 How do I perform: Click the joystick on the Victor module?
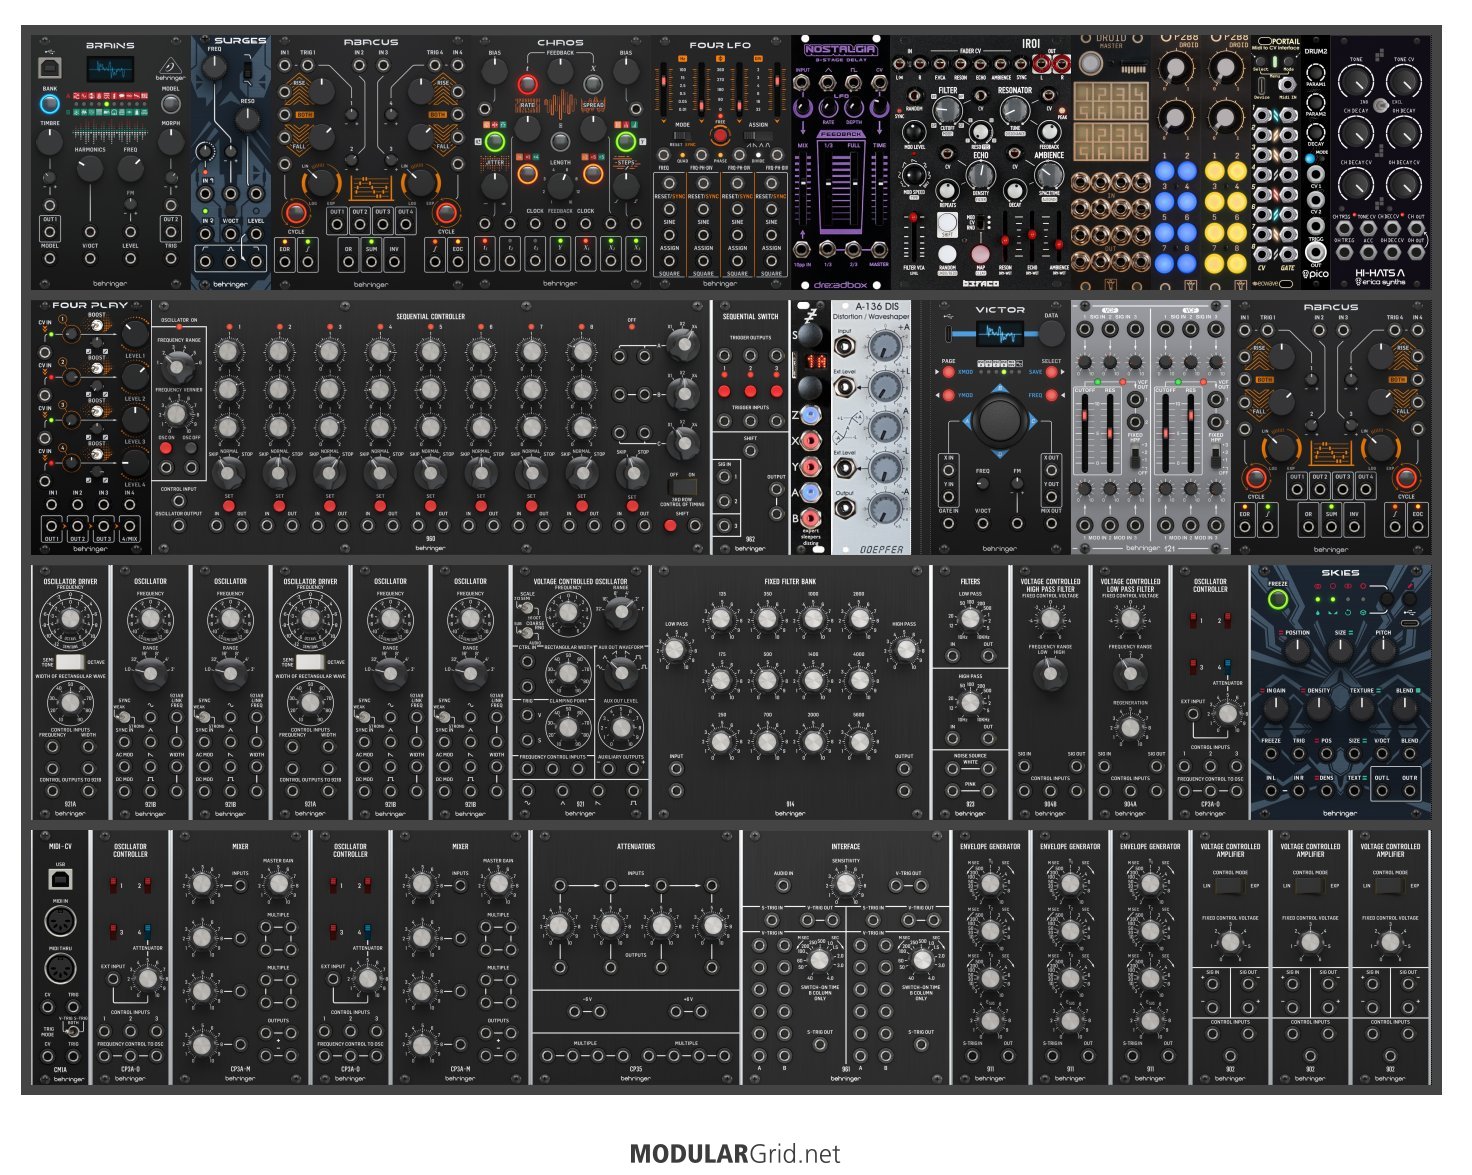coord(999,420)
